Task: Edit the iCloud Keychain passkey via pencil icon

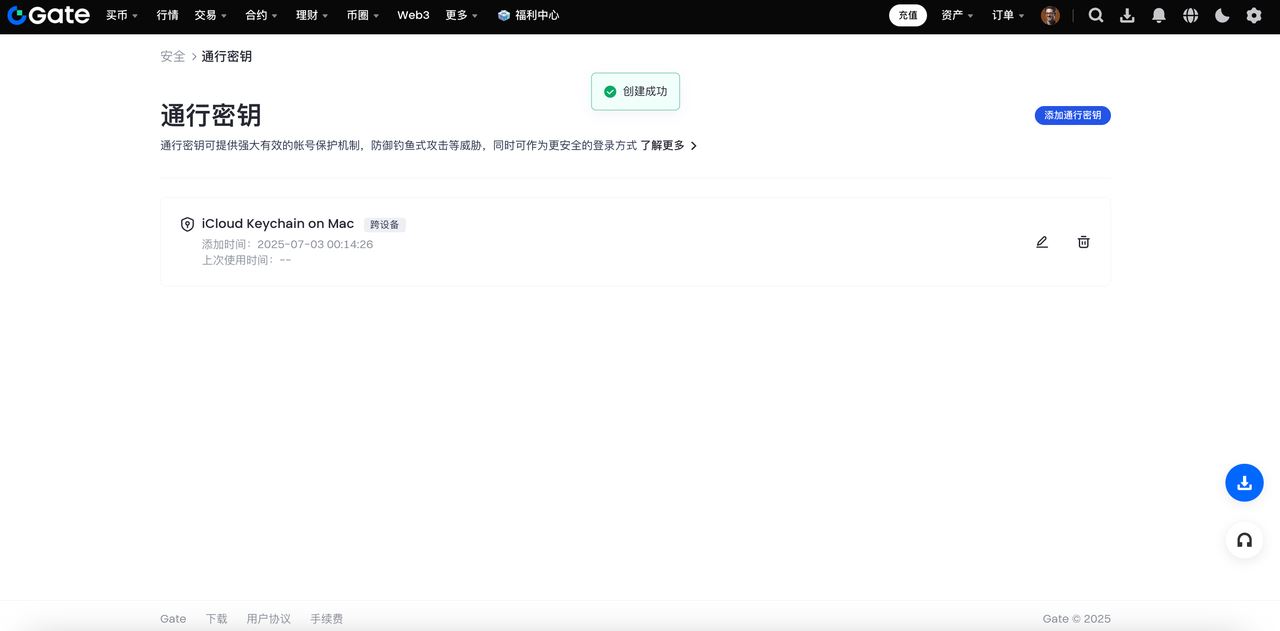Action: pyautogui.click(x=1041, y=241)
